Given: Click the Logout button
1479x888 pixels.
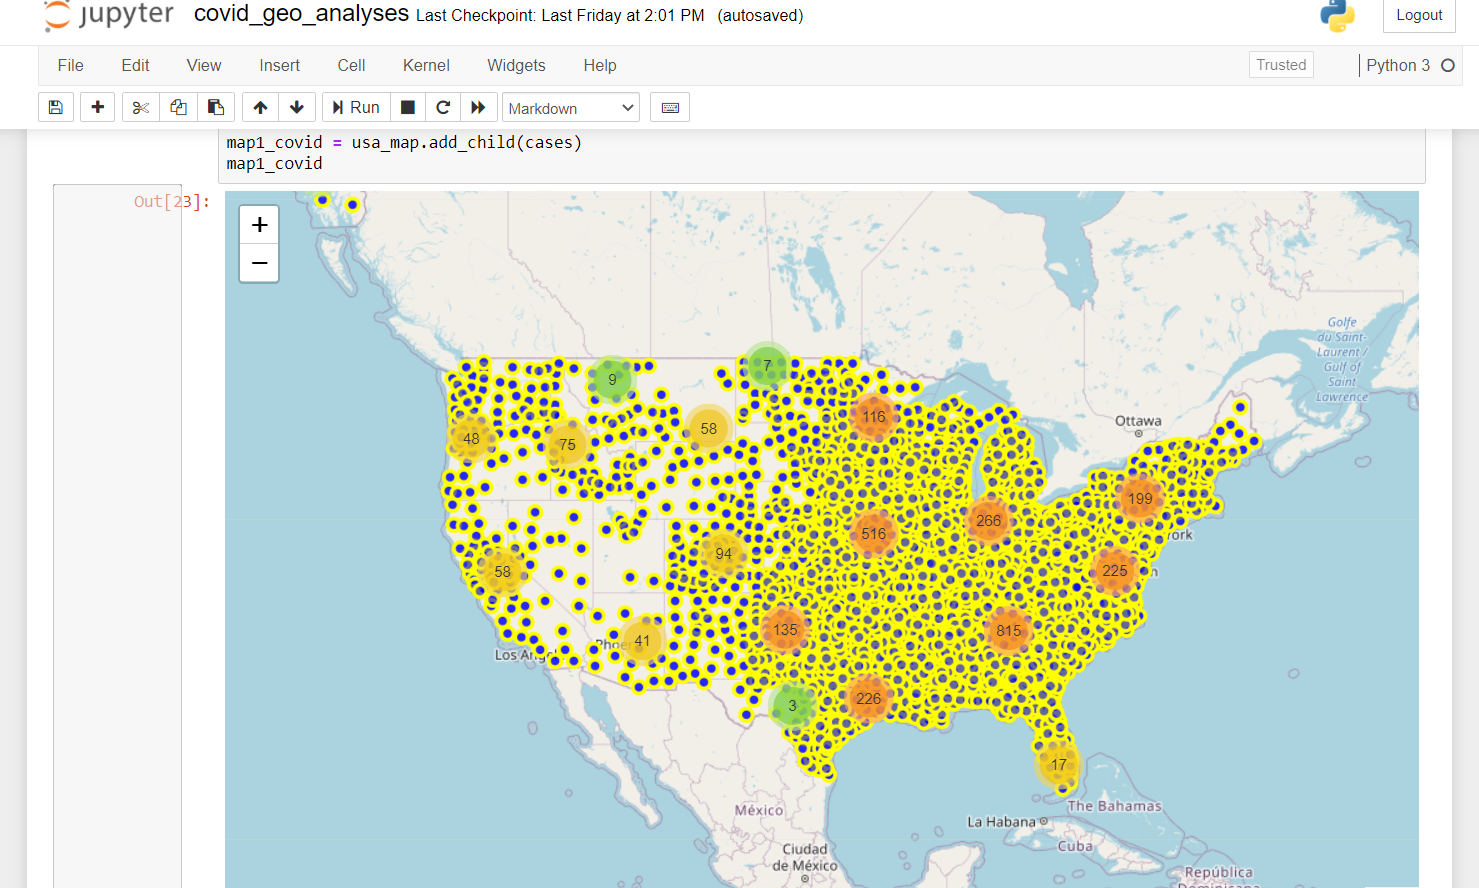Looking at the screenshot, I should click(x=1419, y=15).
